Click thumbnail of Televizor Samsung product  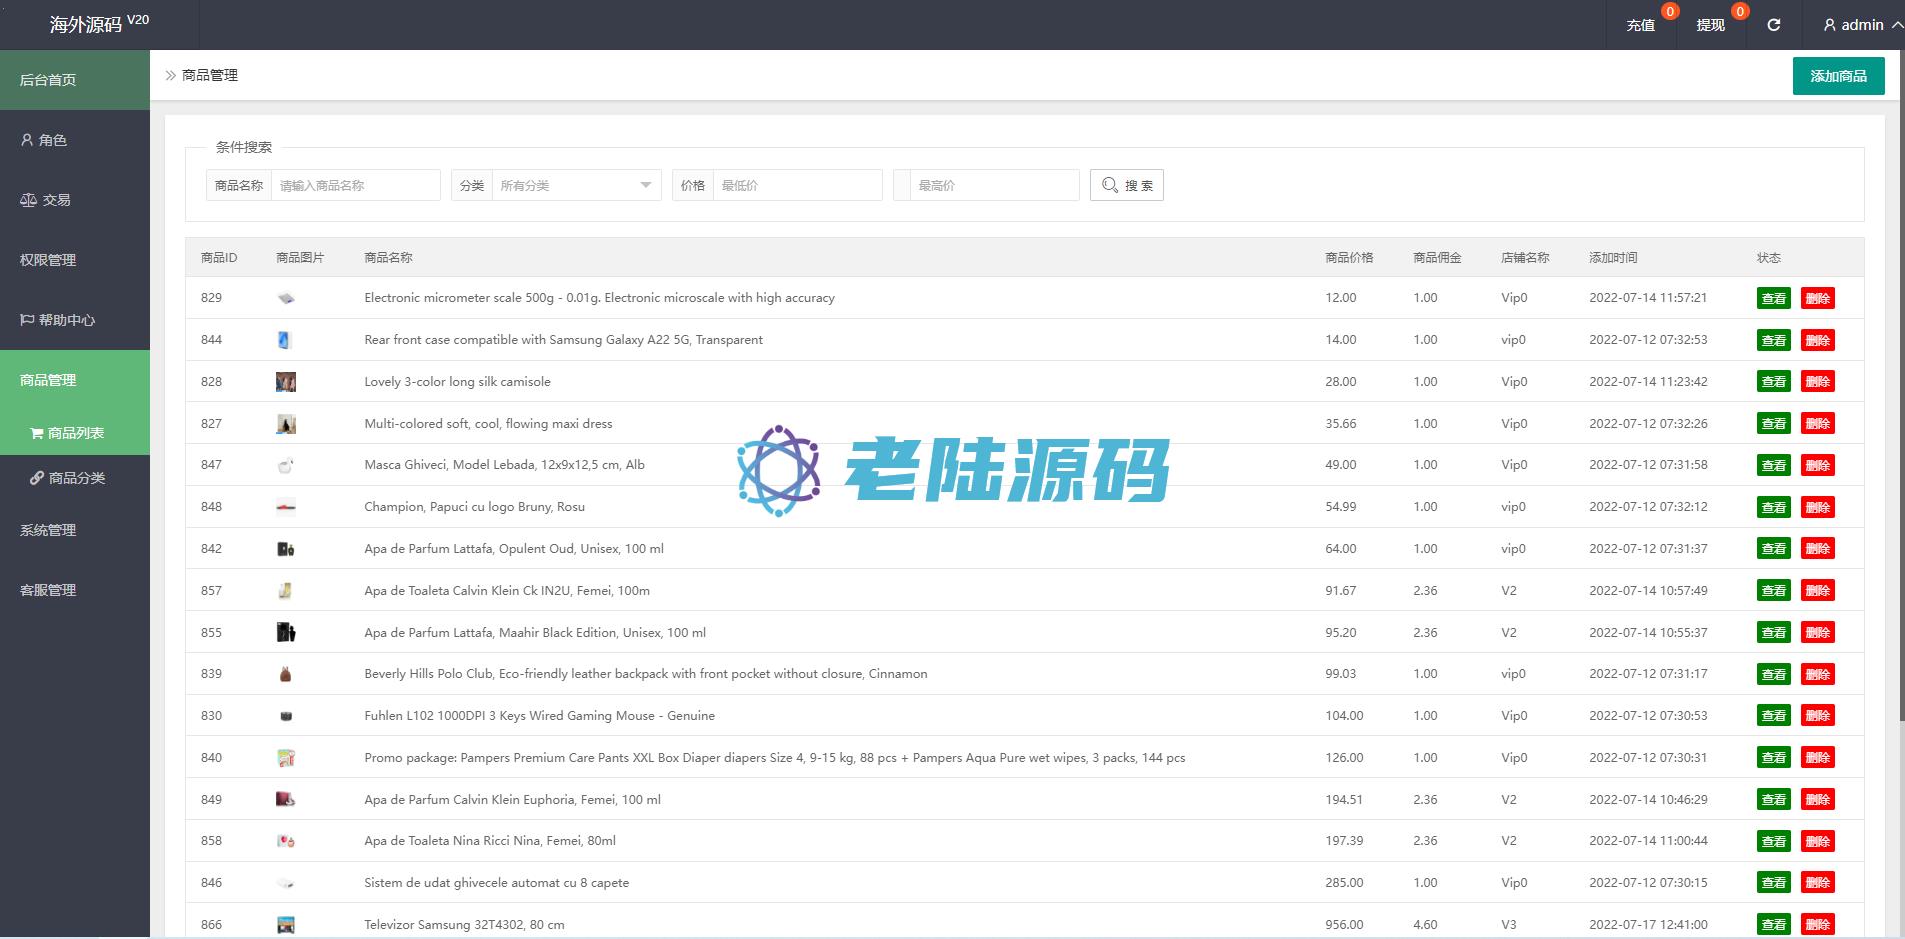click(286, 925)
